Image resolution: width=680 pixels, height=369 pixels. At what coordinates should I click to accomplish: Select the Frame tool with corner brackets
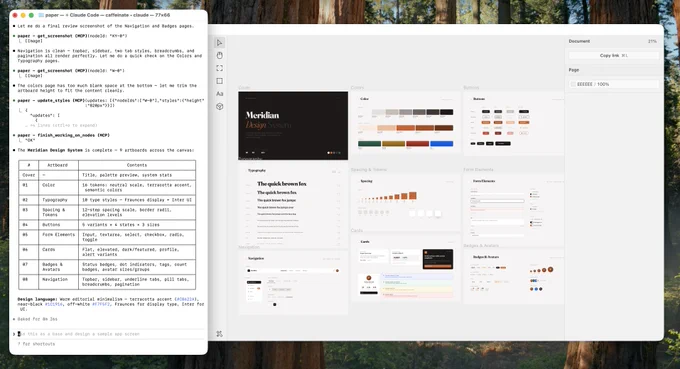point(219,68)
